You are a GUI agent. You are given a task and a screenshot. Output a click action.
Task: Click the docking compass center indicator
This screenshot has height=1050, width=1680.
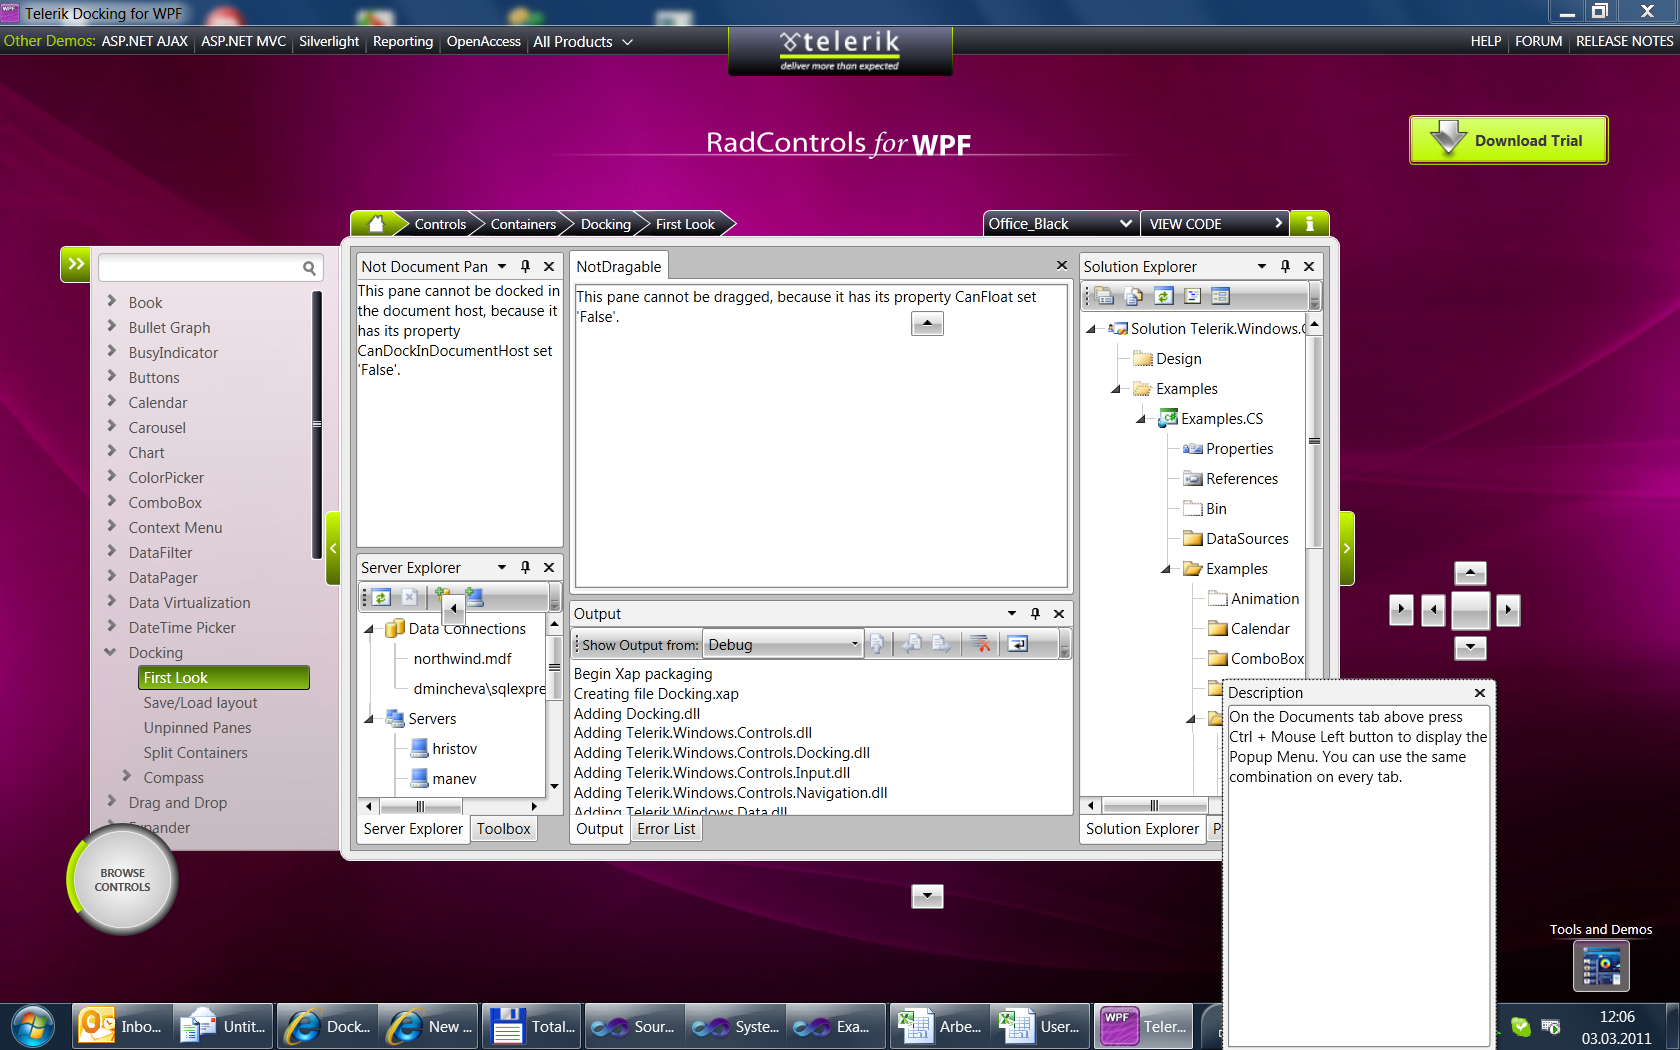[x=1470, y=610]
